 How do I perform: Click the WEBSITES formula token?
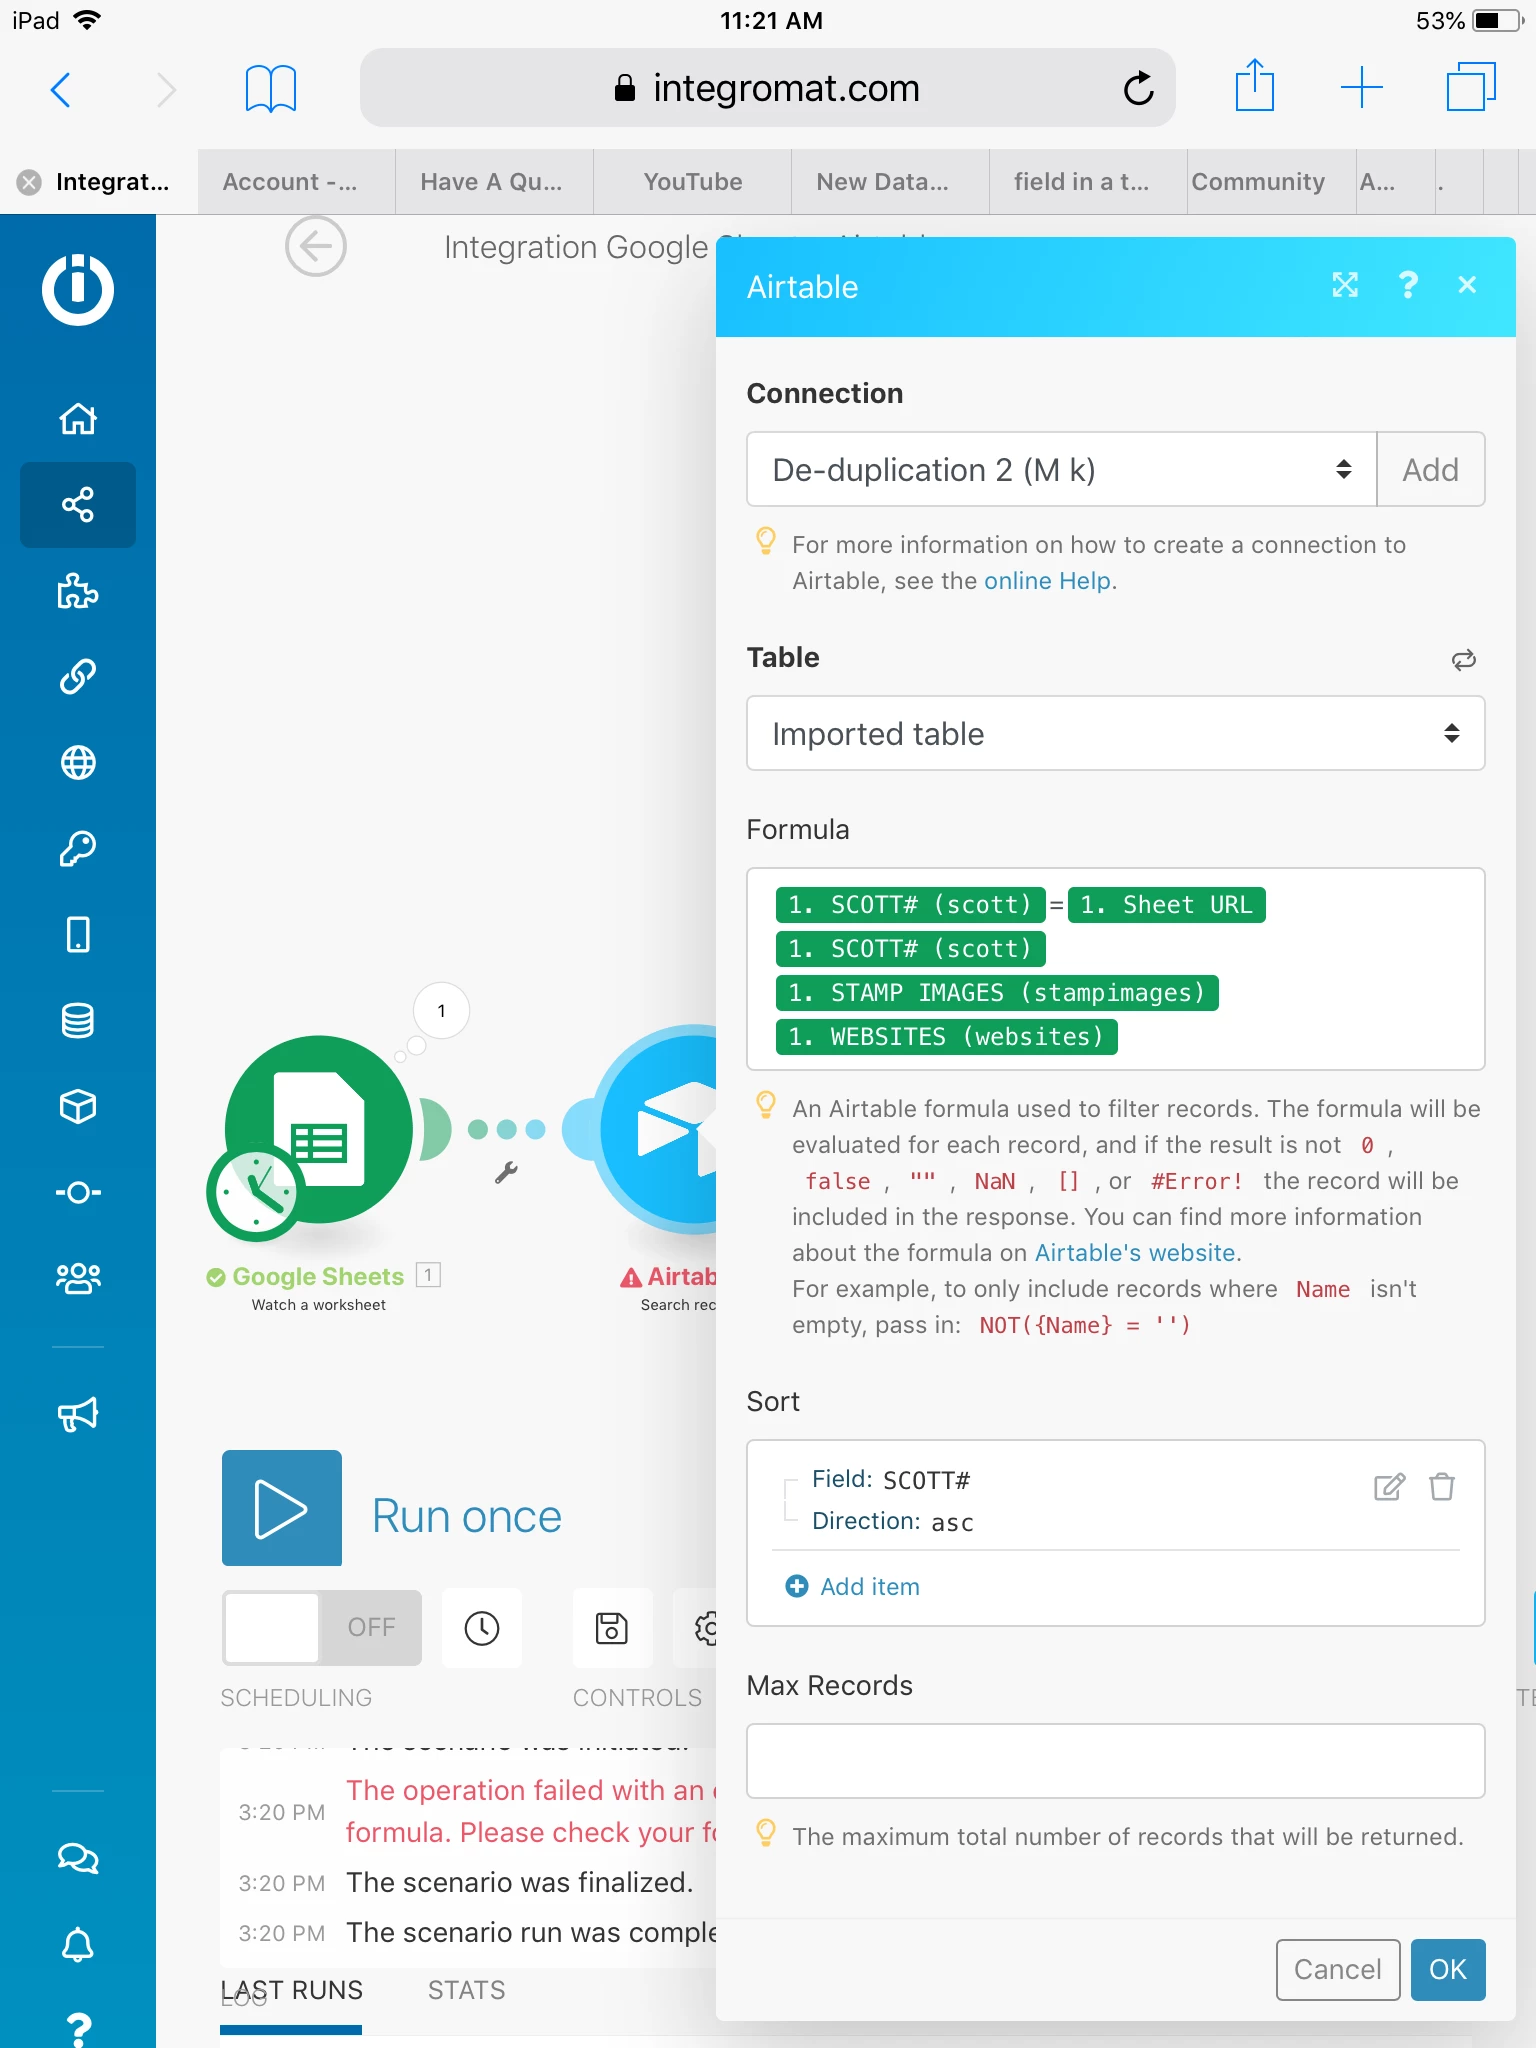tap(947, 1037)
